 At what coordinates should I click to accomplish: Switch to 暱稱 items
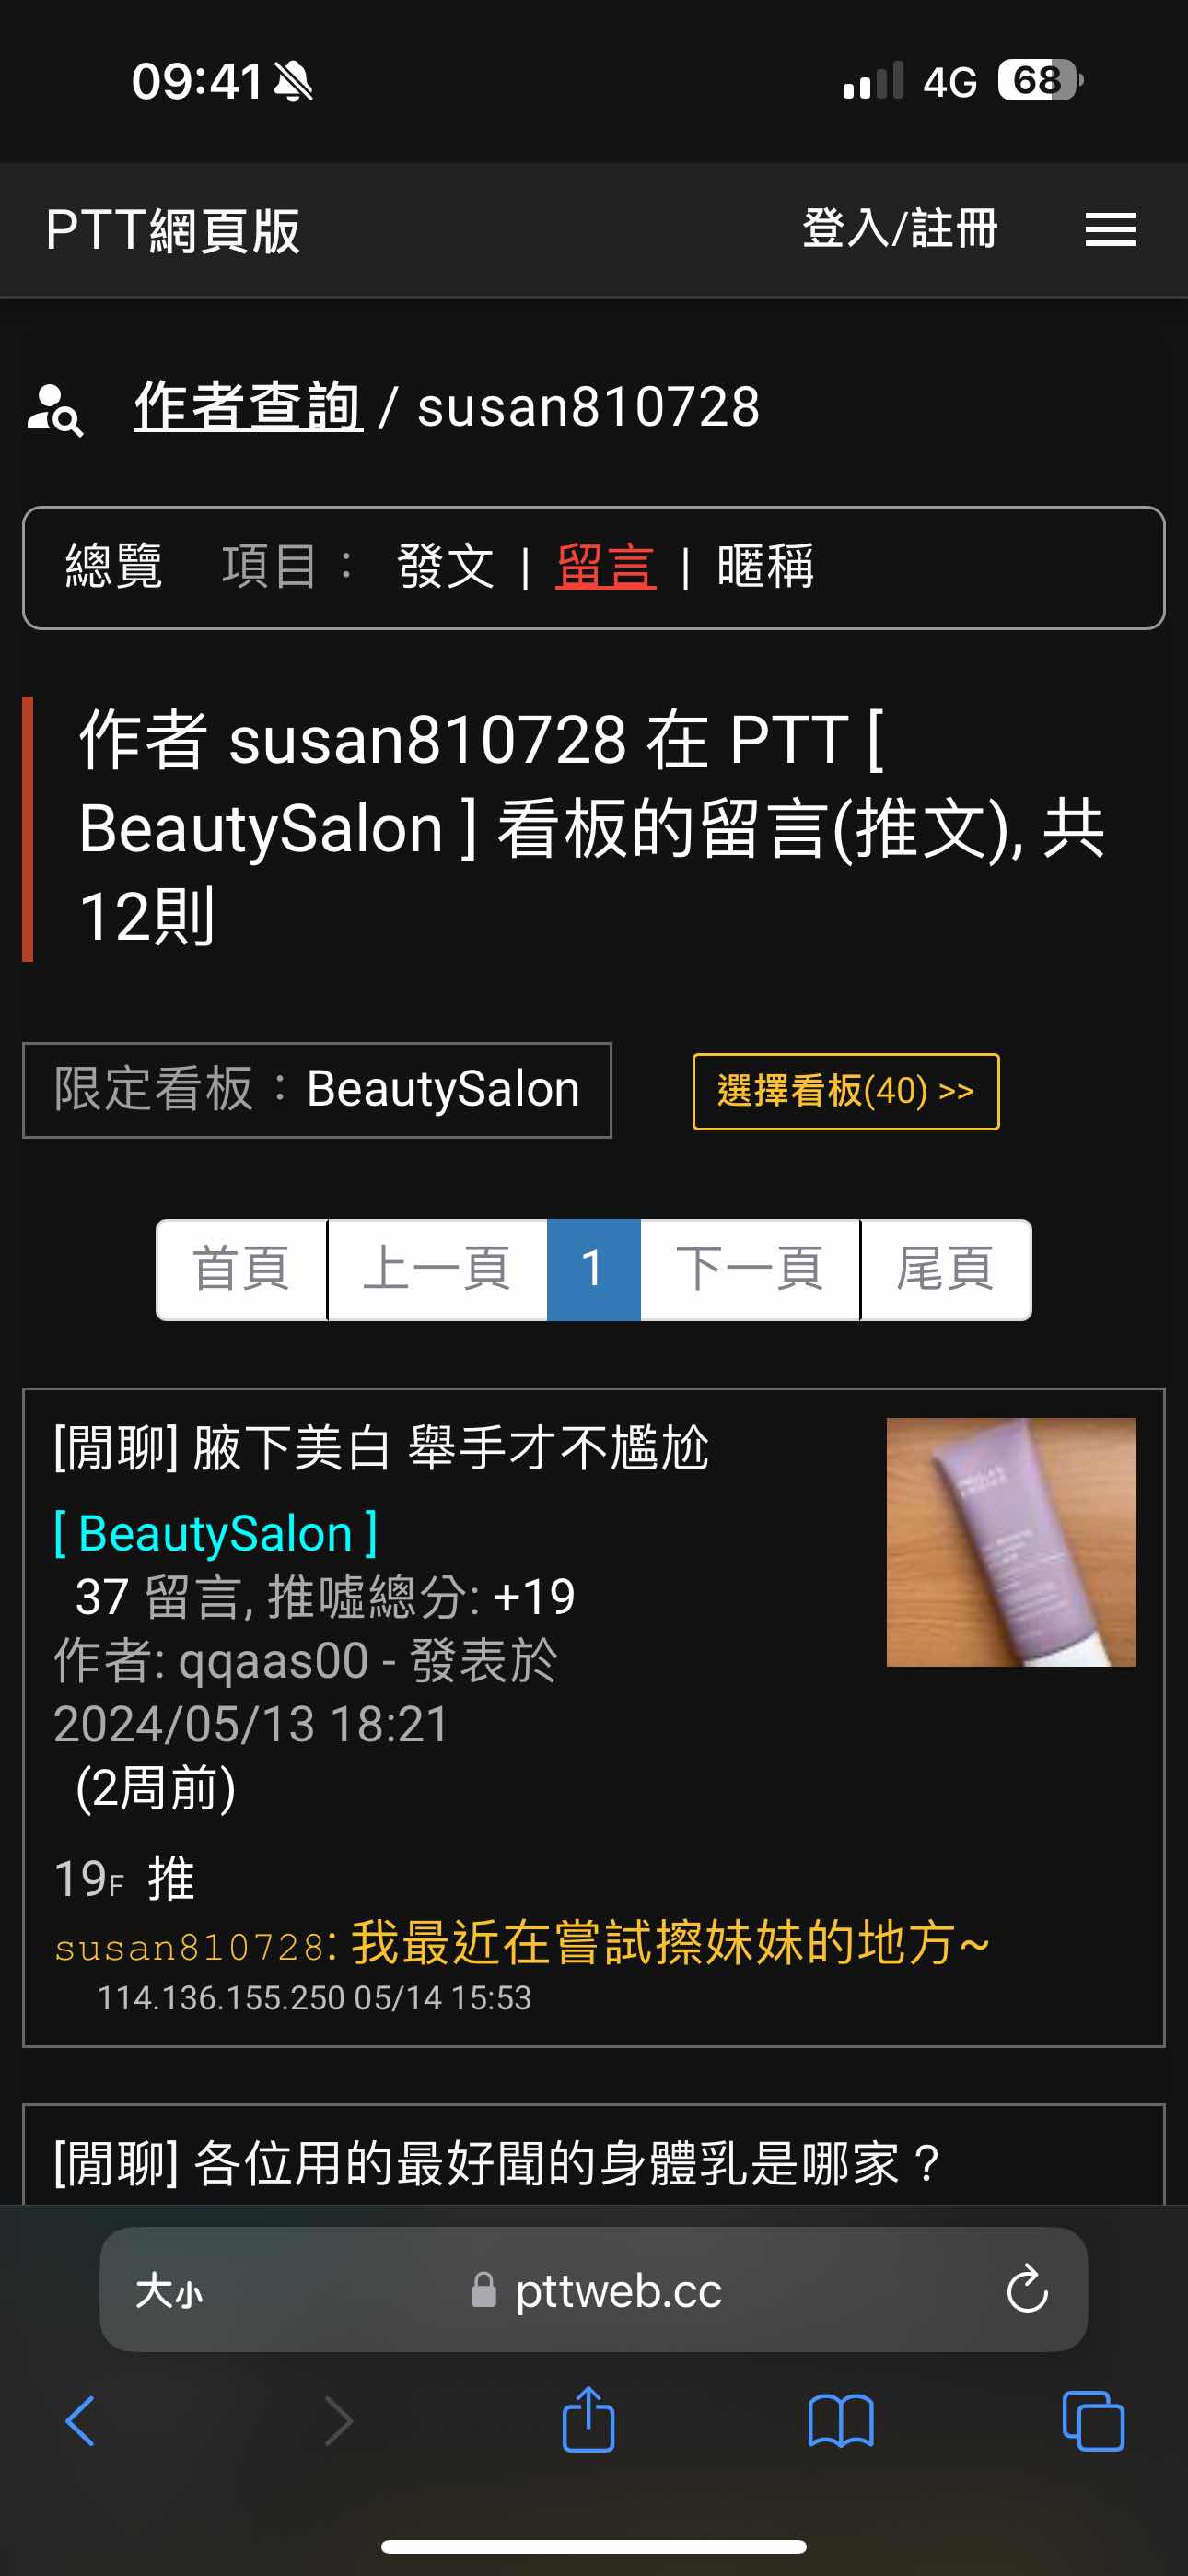(x=766, y=567)
